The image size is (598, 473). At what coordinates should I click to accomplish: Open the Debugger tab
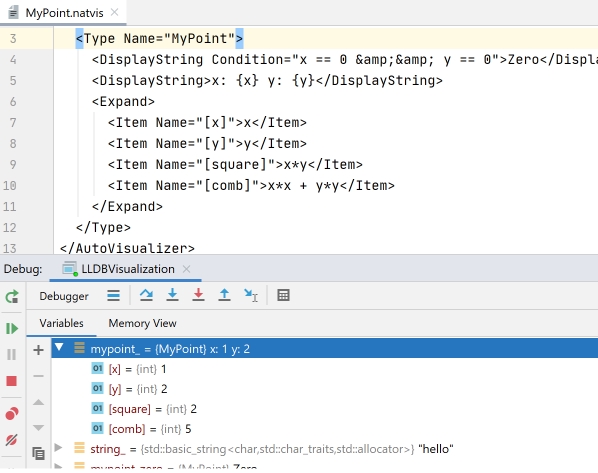[64, 296]
